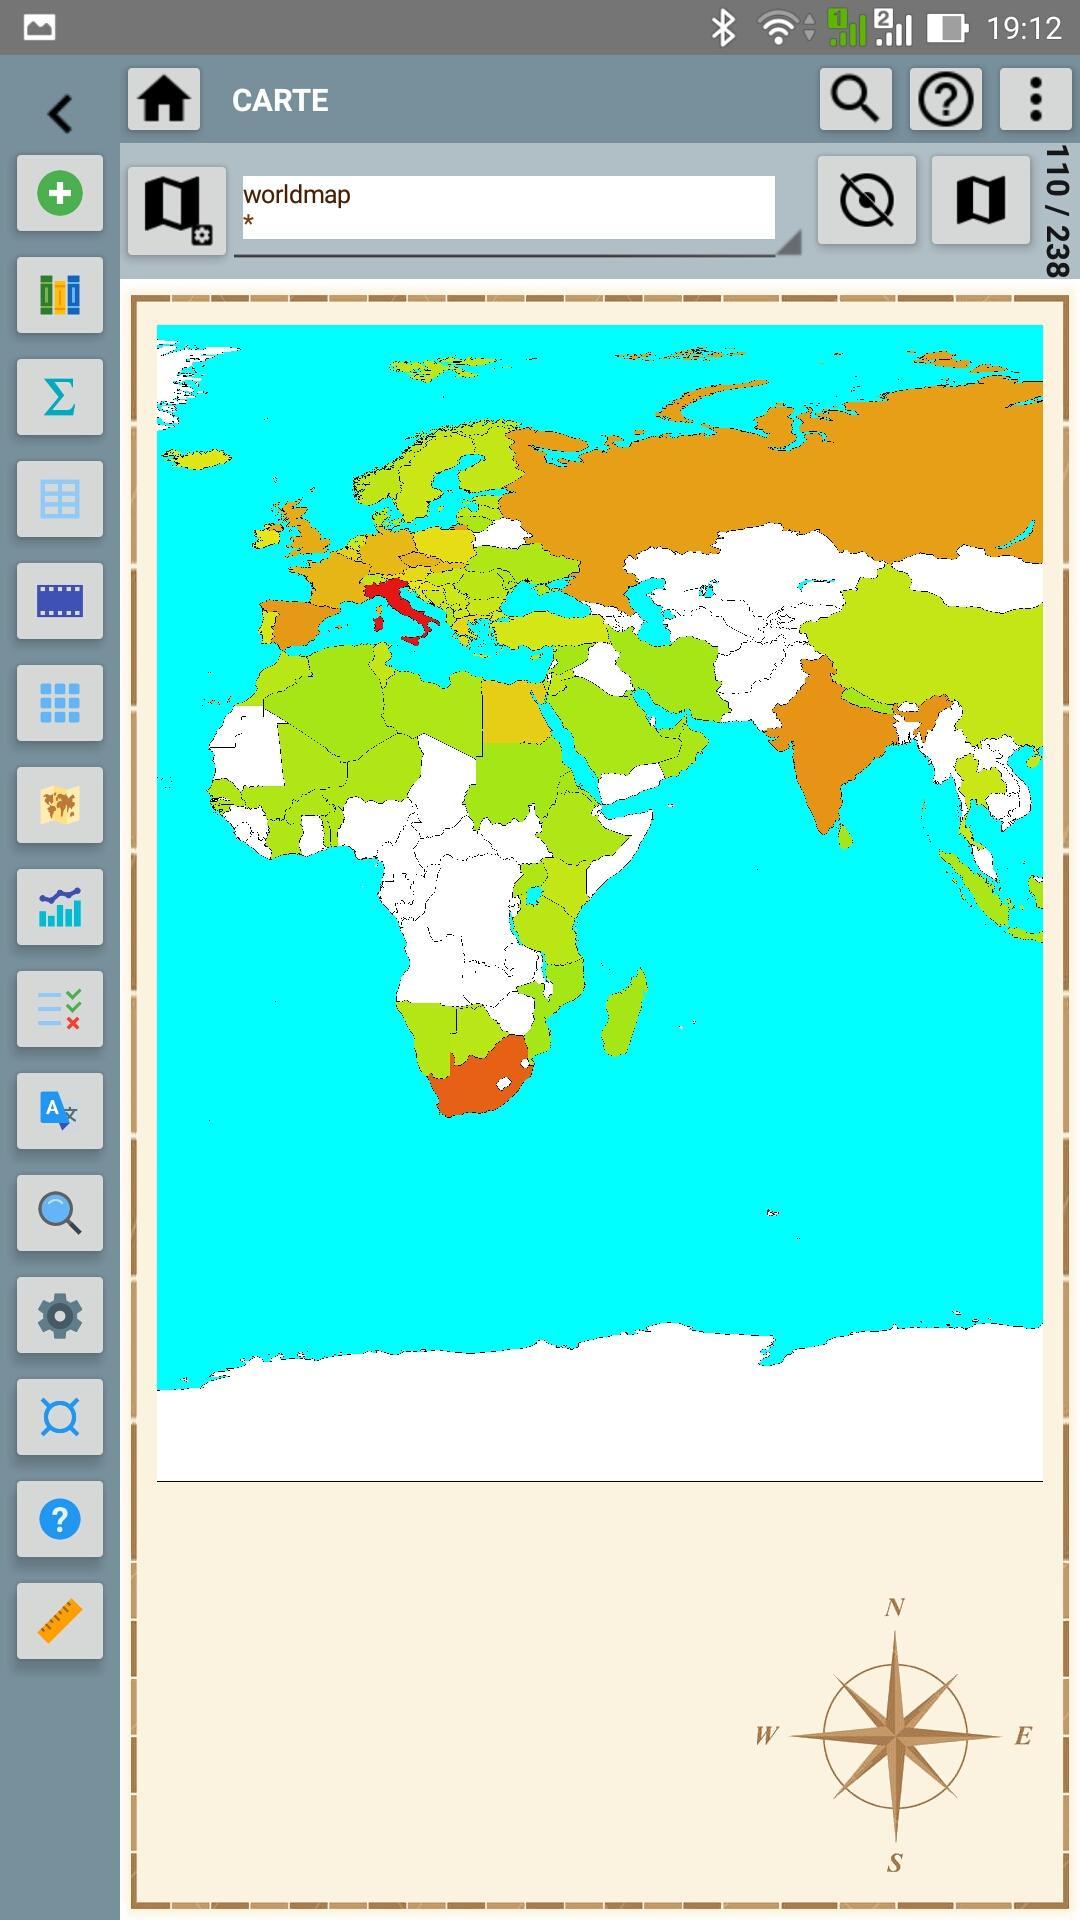Open the table grid view icon

60,499
